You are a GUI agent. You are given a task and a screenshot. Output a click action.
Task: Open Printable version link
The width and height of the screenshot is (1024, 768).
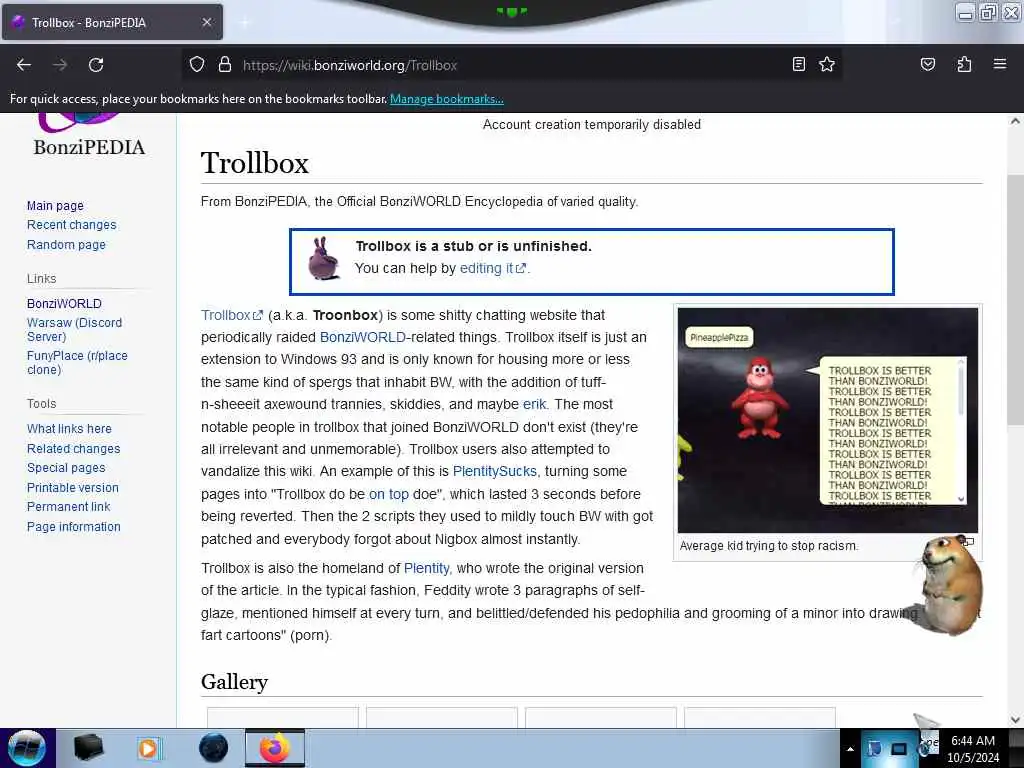[72, 488]
